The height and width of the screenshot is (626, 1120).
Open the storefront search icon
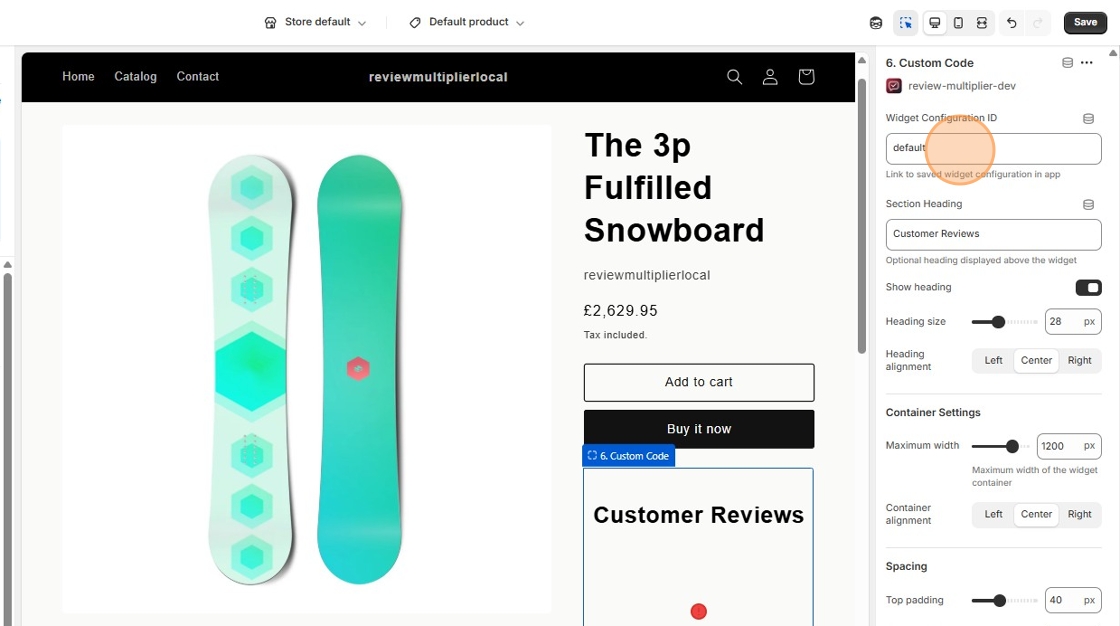pos(735,76)
